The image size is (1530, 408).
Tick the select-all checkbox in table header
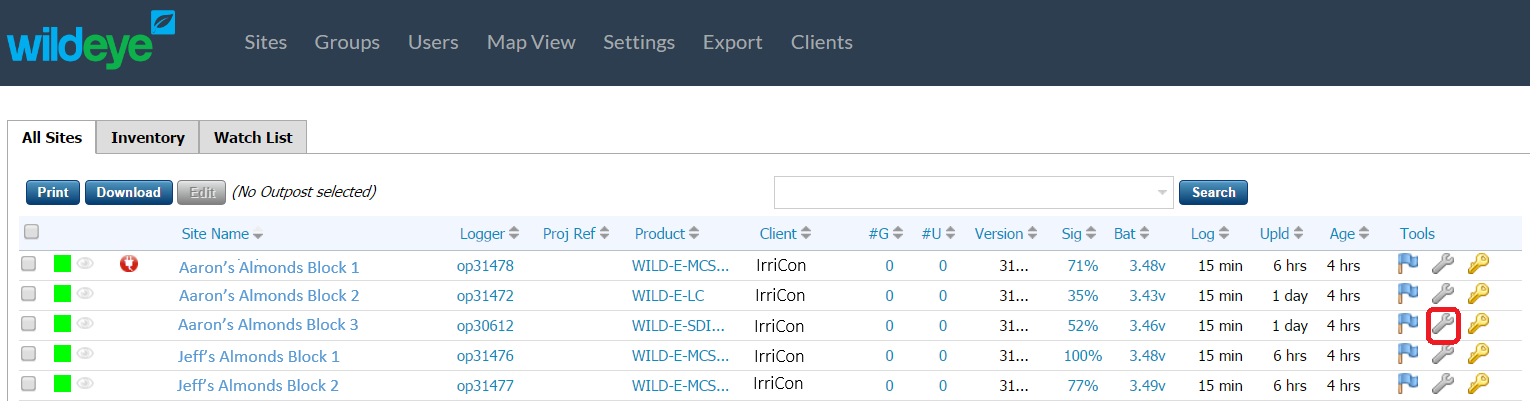point(31,232)
